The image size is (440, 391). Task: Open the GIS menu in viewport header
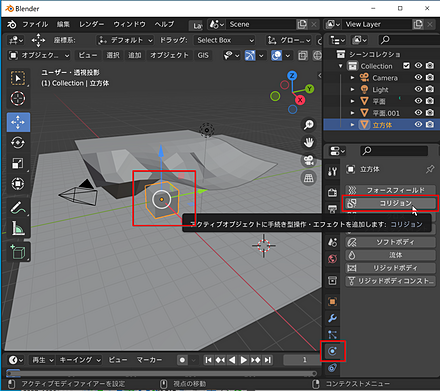point(203,55)
